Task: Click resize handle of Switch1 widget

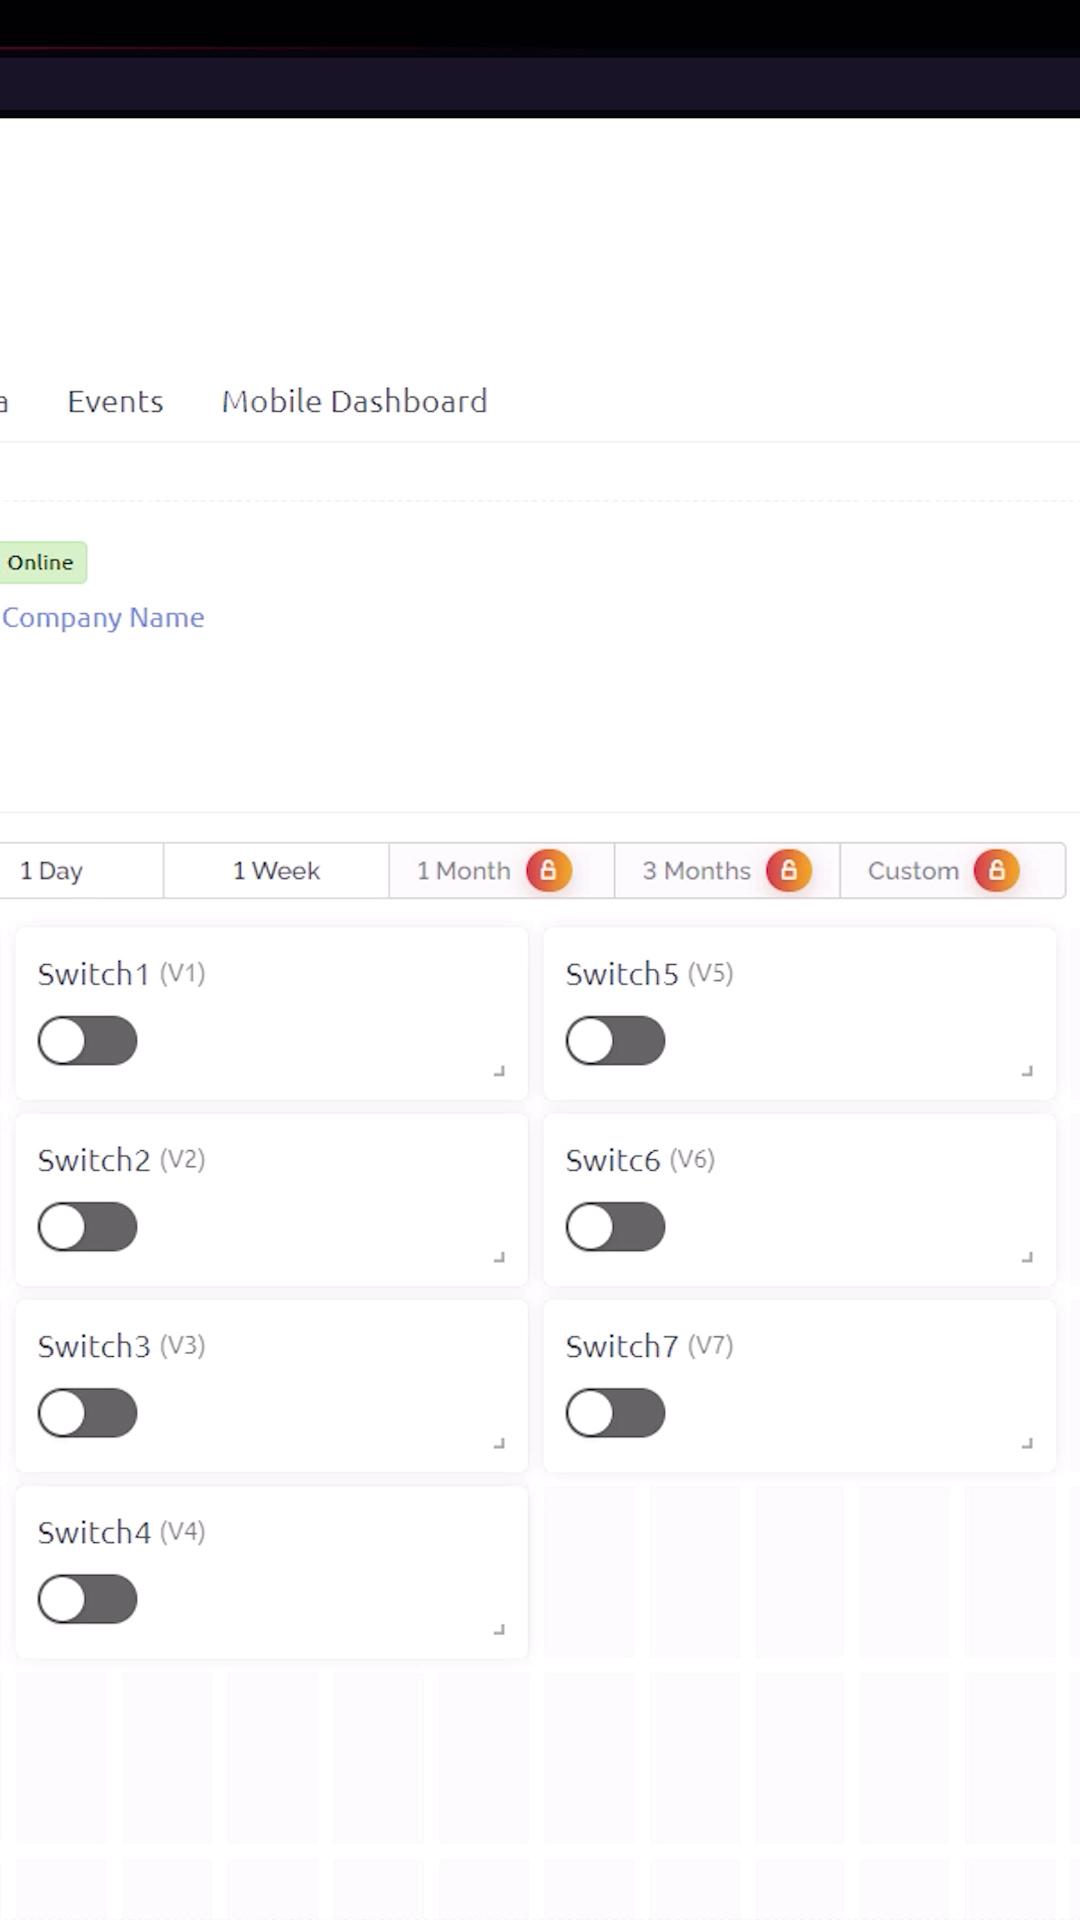Action: coord(499,1071)
